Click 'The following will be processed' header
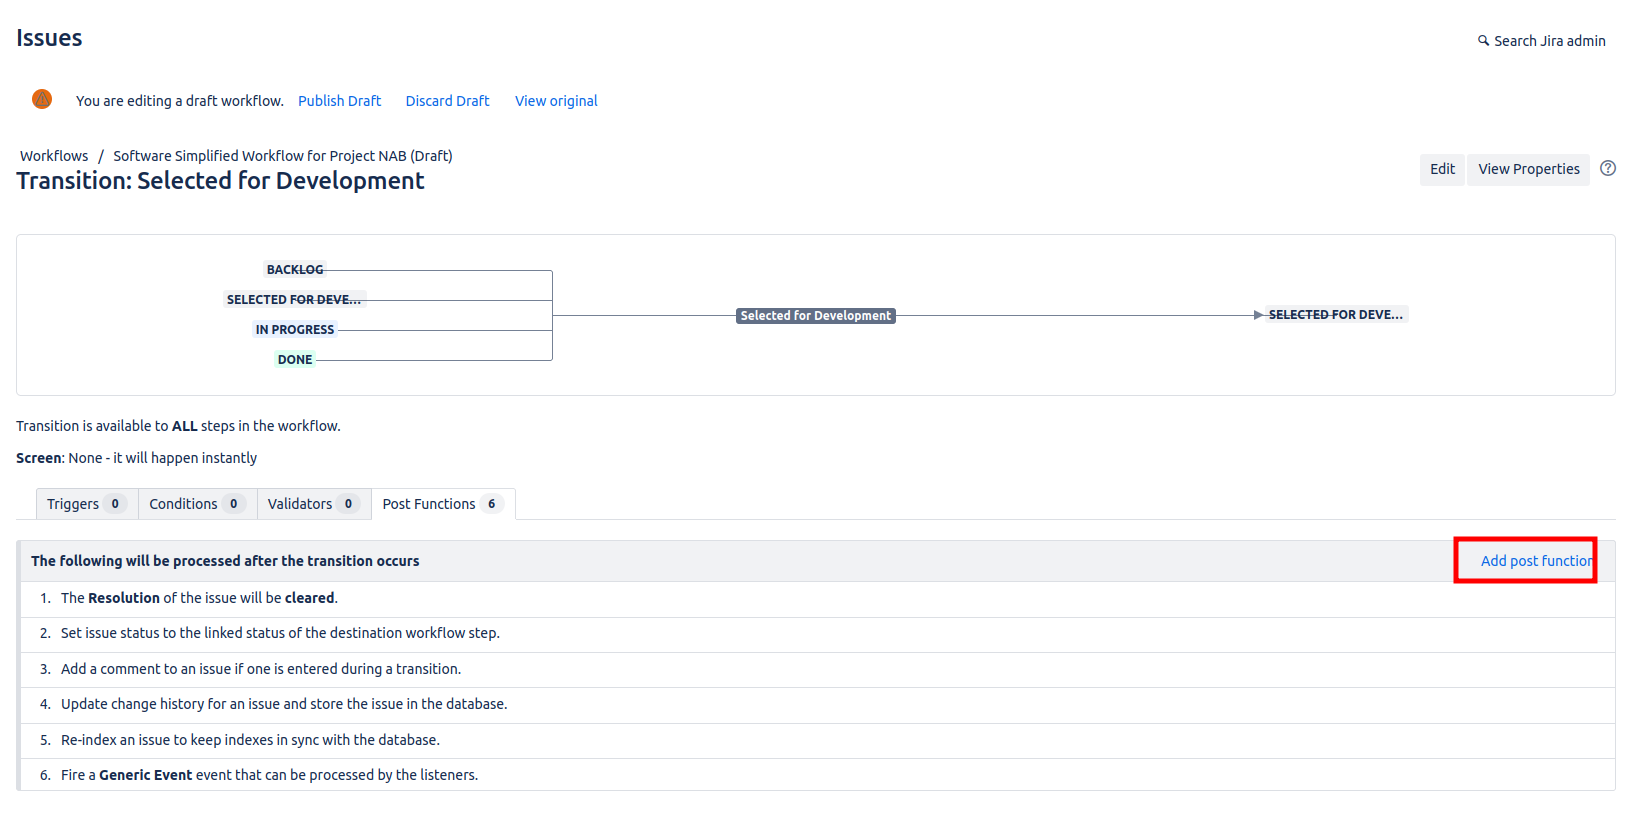 tap(225, 561)
